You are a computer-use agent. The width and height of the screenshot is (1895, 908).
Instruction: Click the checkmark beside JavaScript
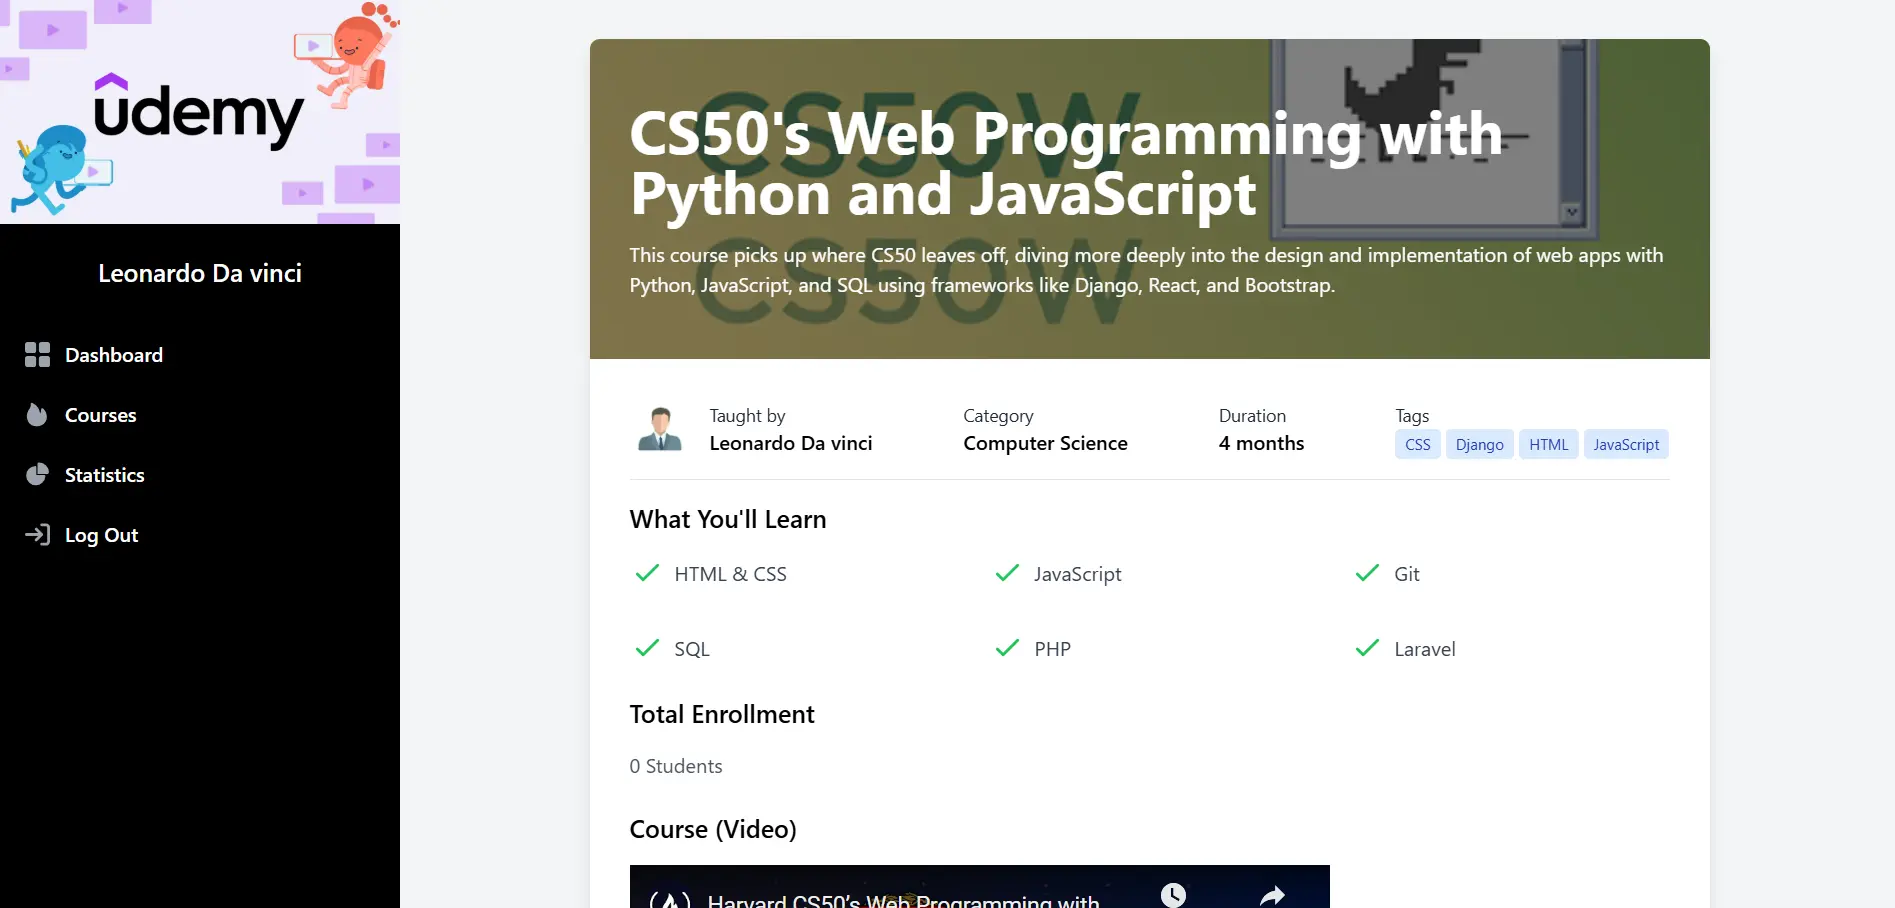1007,573
